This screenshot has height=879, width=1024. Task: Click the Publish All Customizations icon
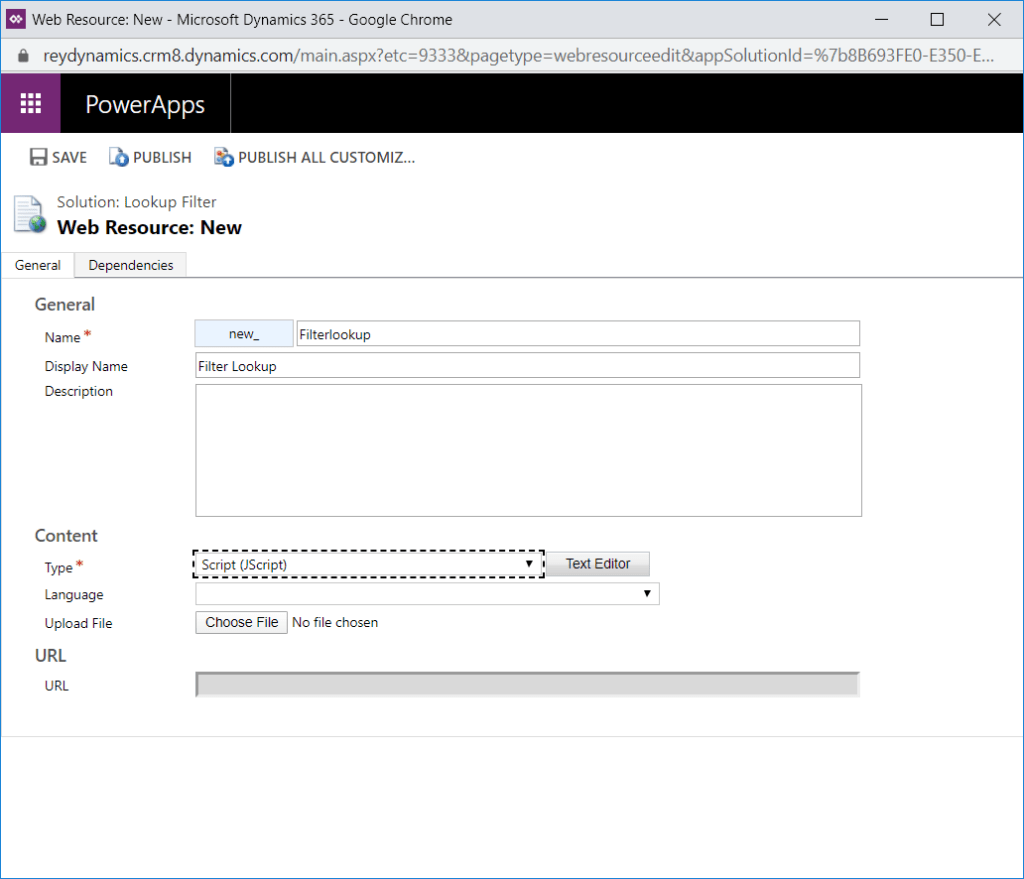223,157
